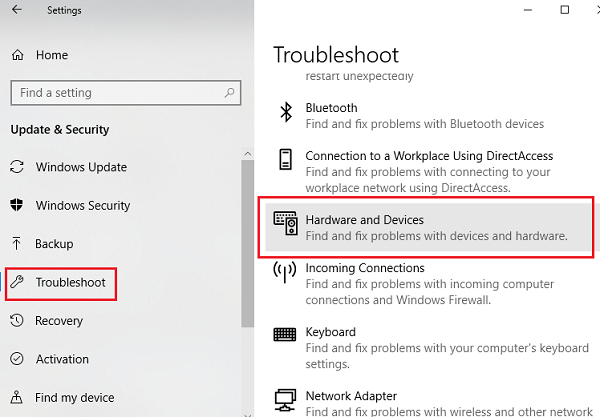Click the Windows Security shield icon

tap(16, 205)
